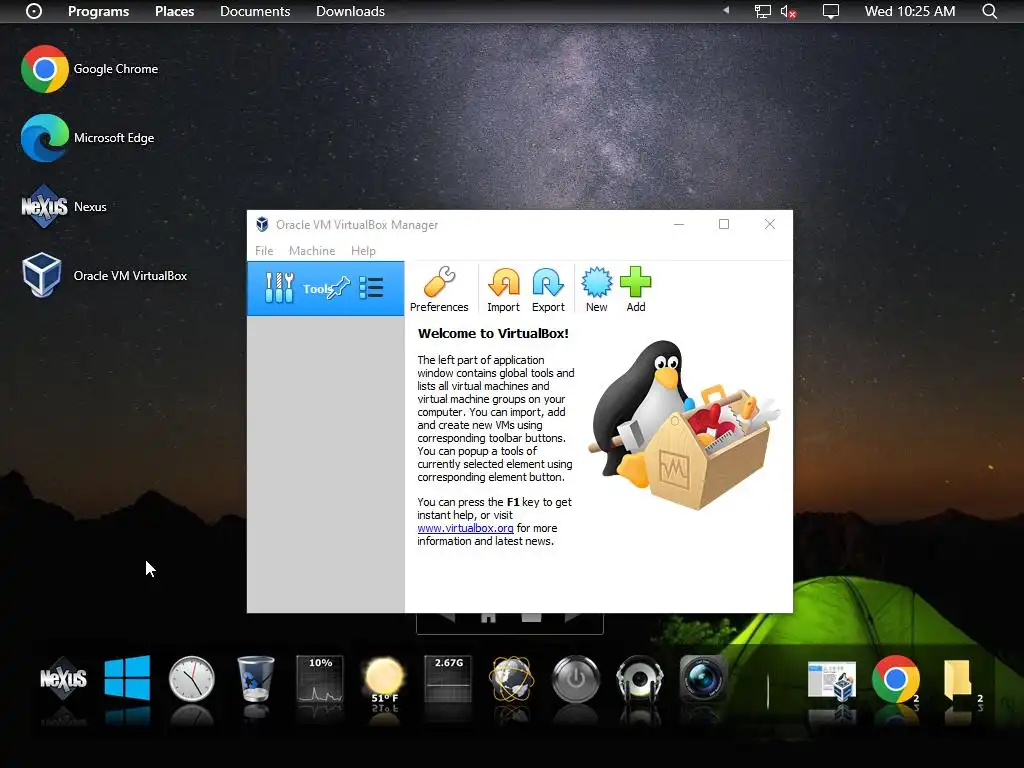Click the circle logo in top bar
This screenshot has width=1024, height=768.
tap(34, 11)
